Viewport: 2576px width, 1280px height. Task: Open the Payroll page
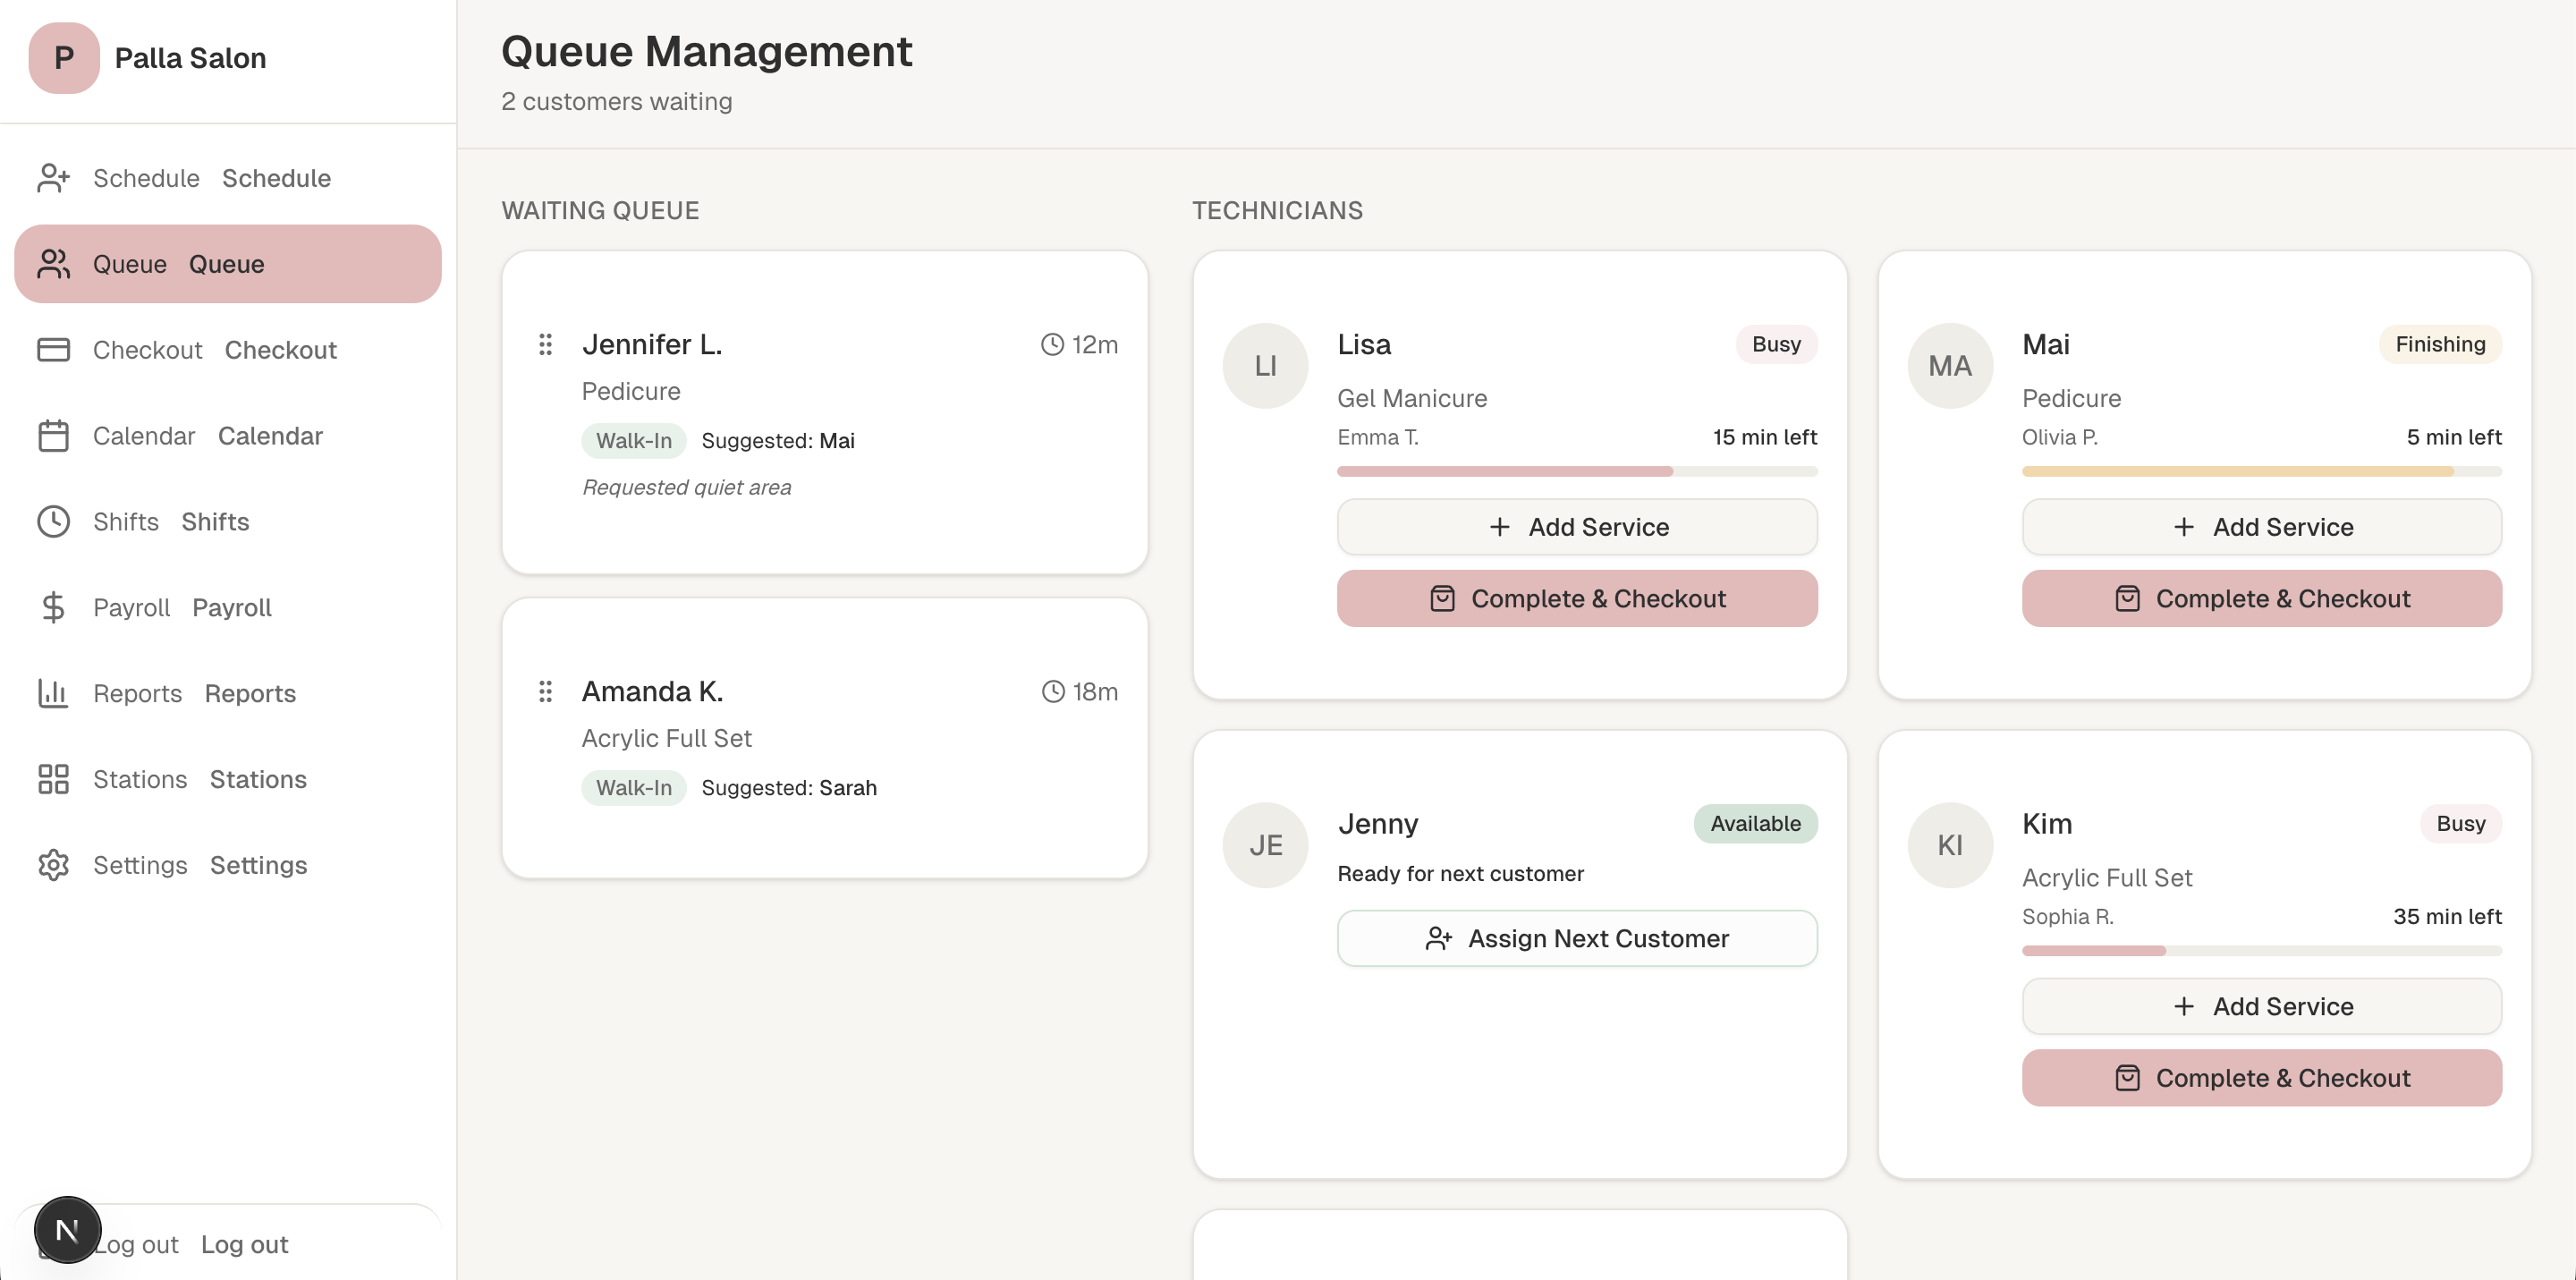228,608
